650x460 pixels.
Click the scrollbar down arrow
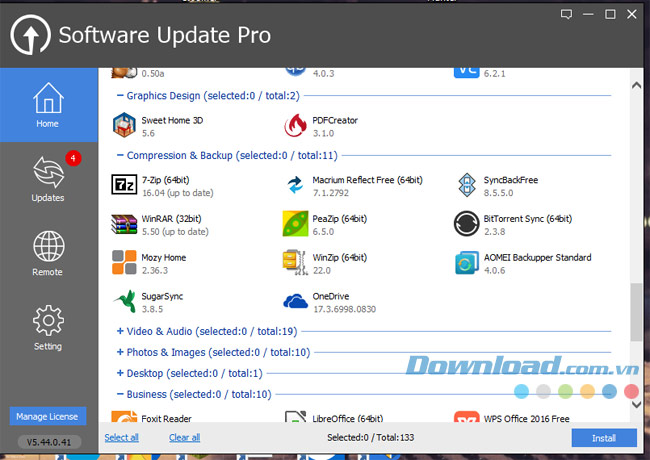[636, 404]
